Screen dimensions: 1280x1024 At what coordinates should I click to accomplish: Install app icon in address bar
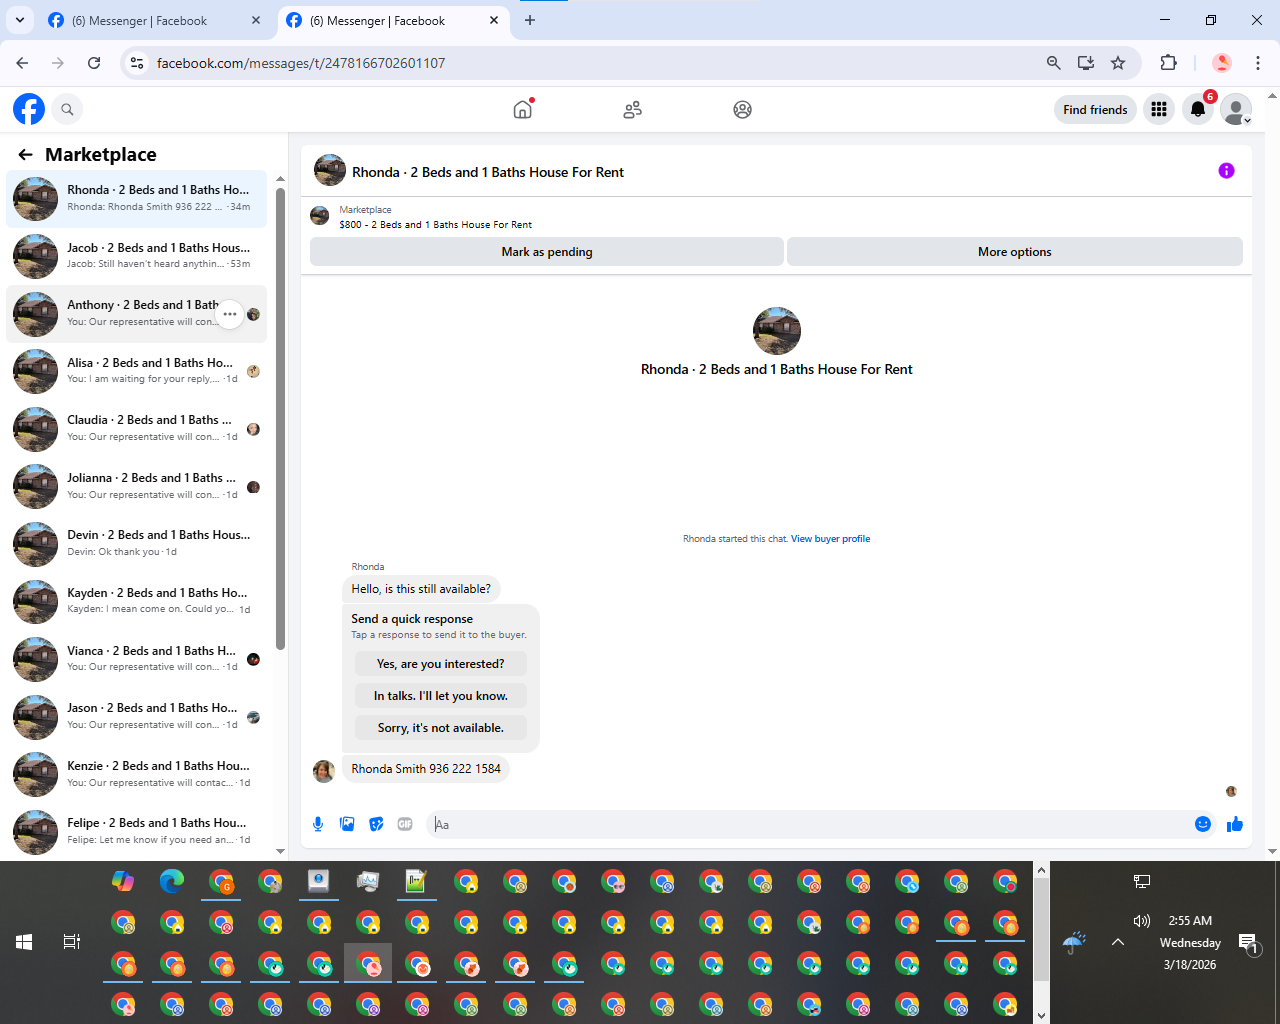pos(1086,63)
